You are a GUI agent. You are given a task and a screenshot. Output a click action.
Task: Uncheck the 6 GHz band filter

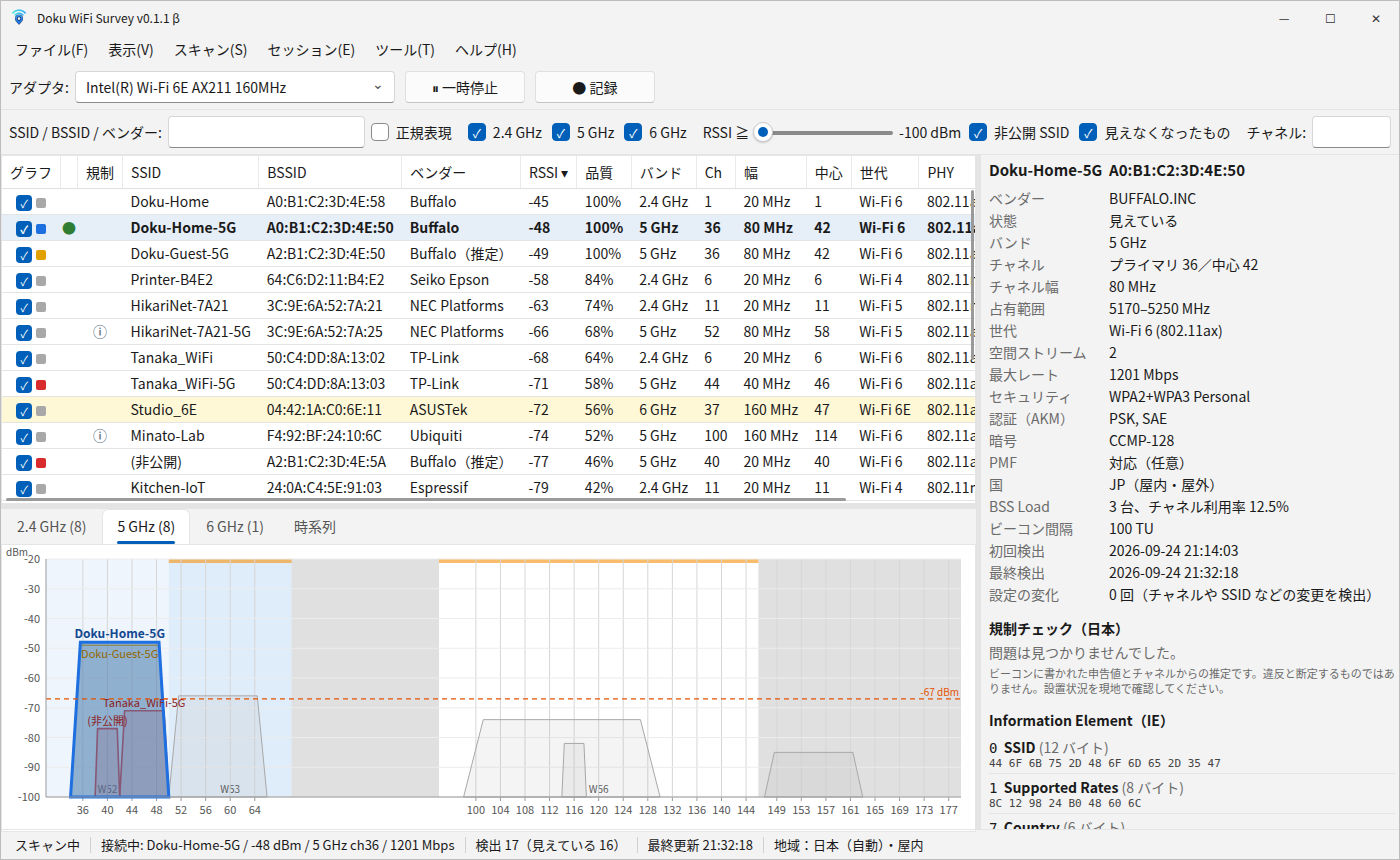coord(633,132)
